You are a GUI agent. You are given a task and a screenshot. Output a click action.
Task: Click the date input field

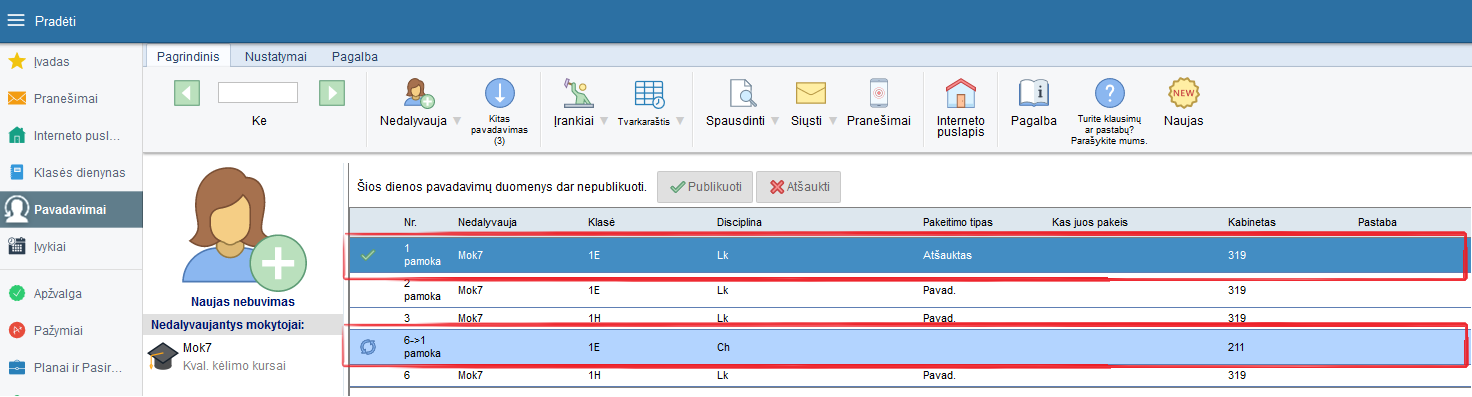click(x=258, y=92)
